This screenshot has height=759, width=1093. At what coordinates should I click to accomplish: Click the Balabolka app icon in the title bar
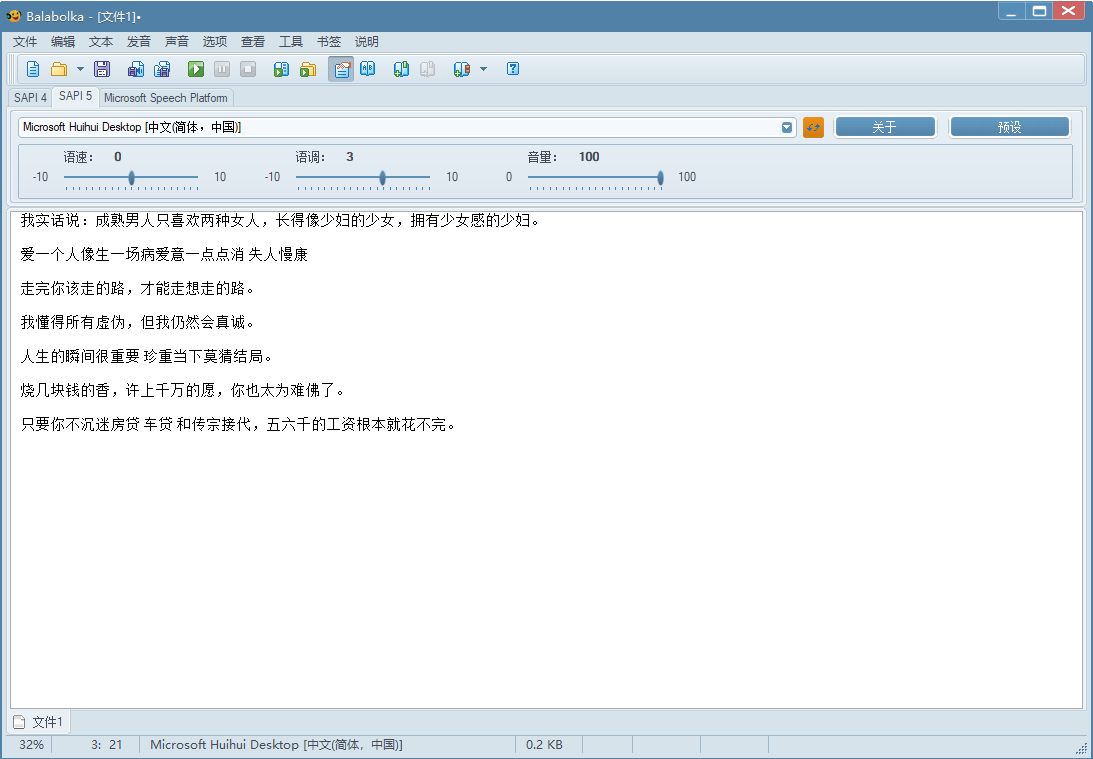pos(13,15)
